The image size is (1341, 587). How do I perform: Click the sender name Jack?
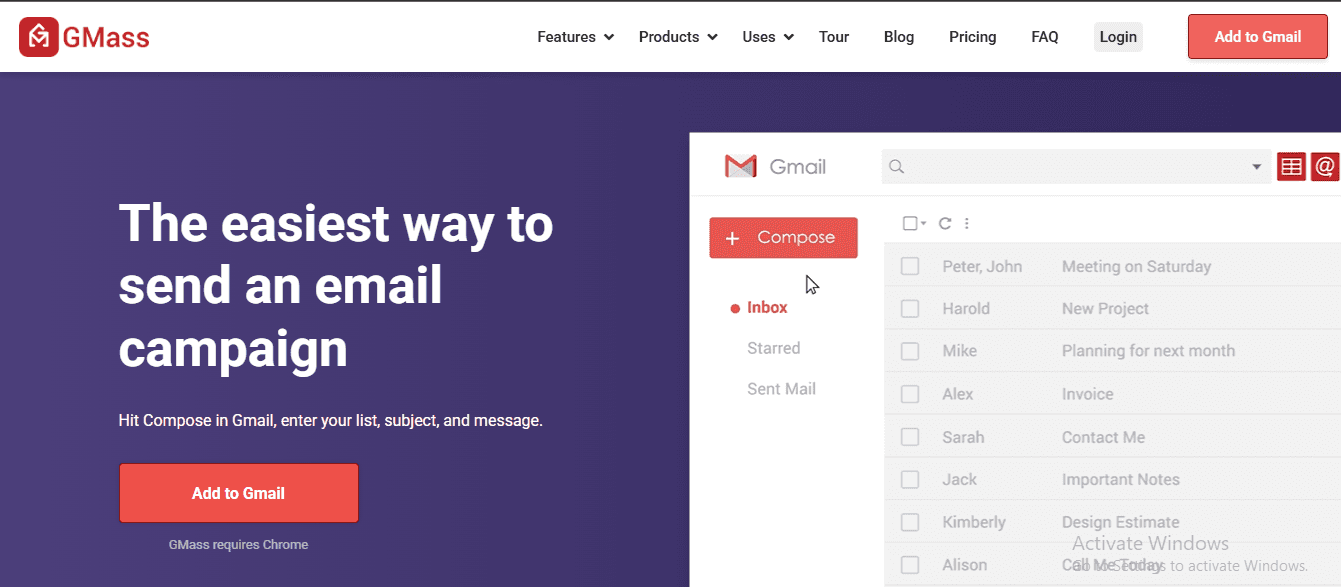[959, 480]
